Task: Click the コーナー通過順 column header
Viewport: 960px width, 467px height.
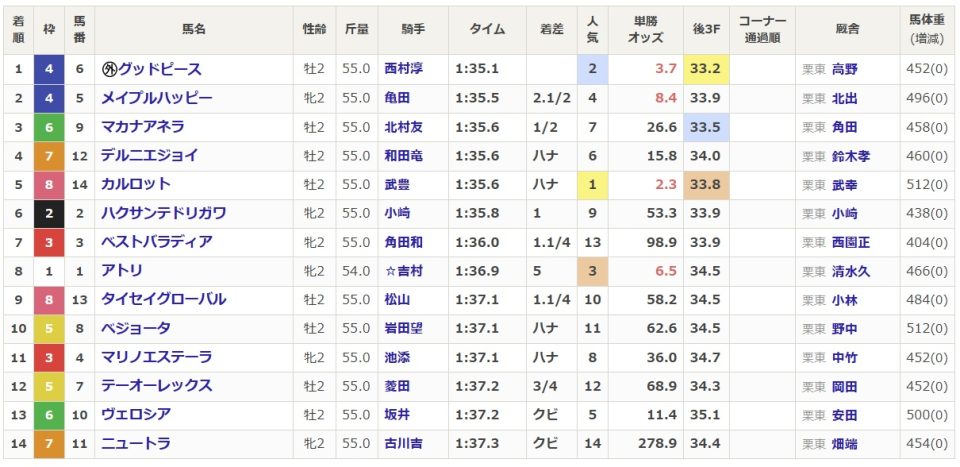Action: 763,30
